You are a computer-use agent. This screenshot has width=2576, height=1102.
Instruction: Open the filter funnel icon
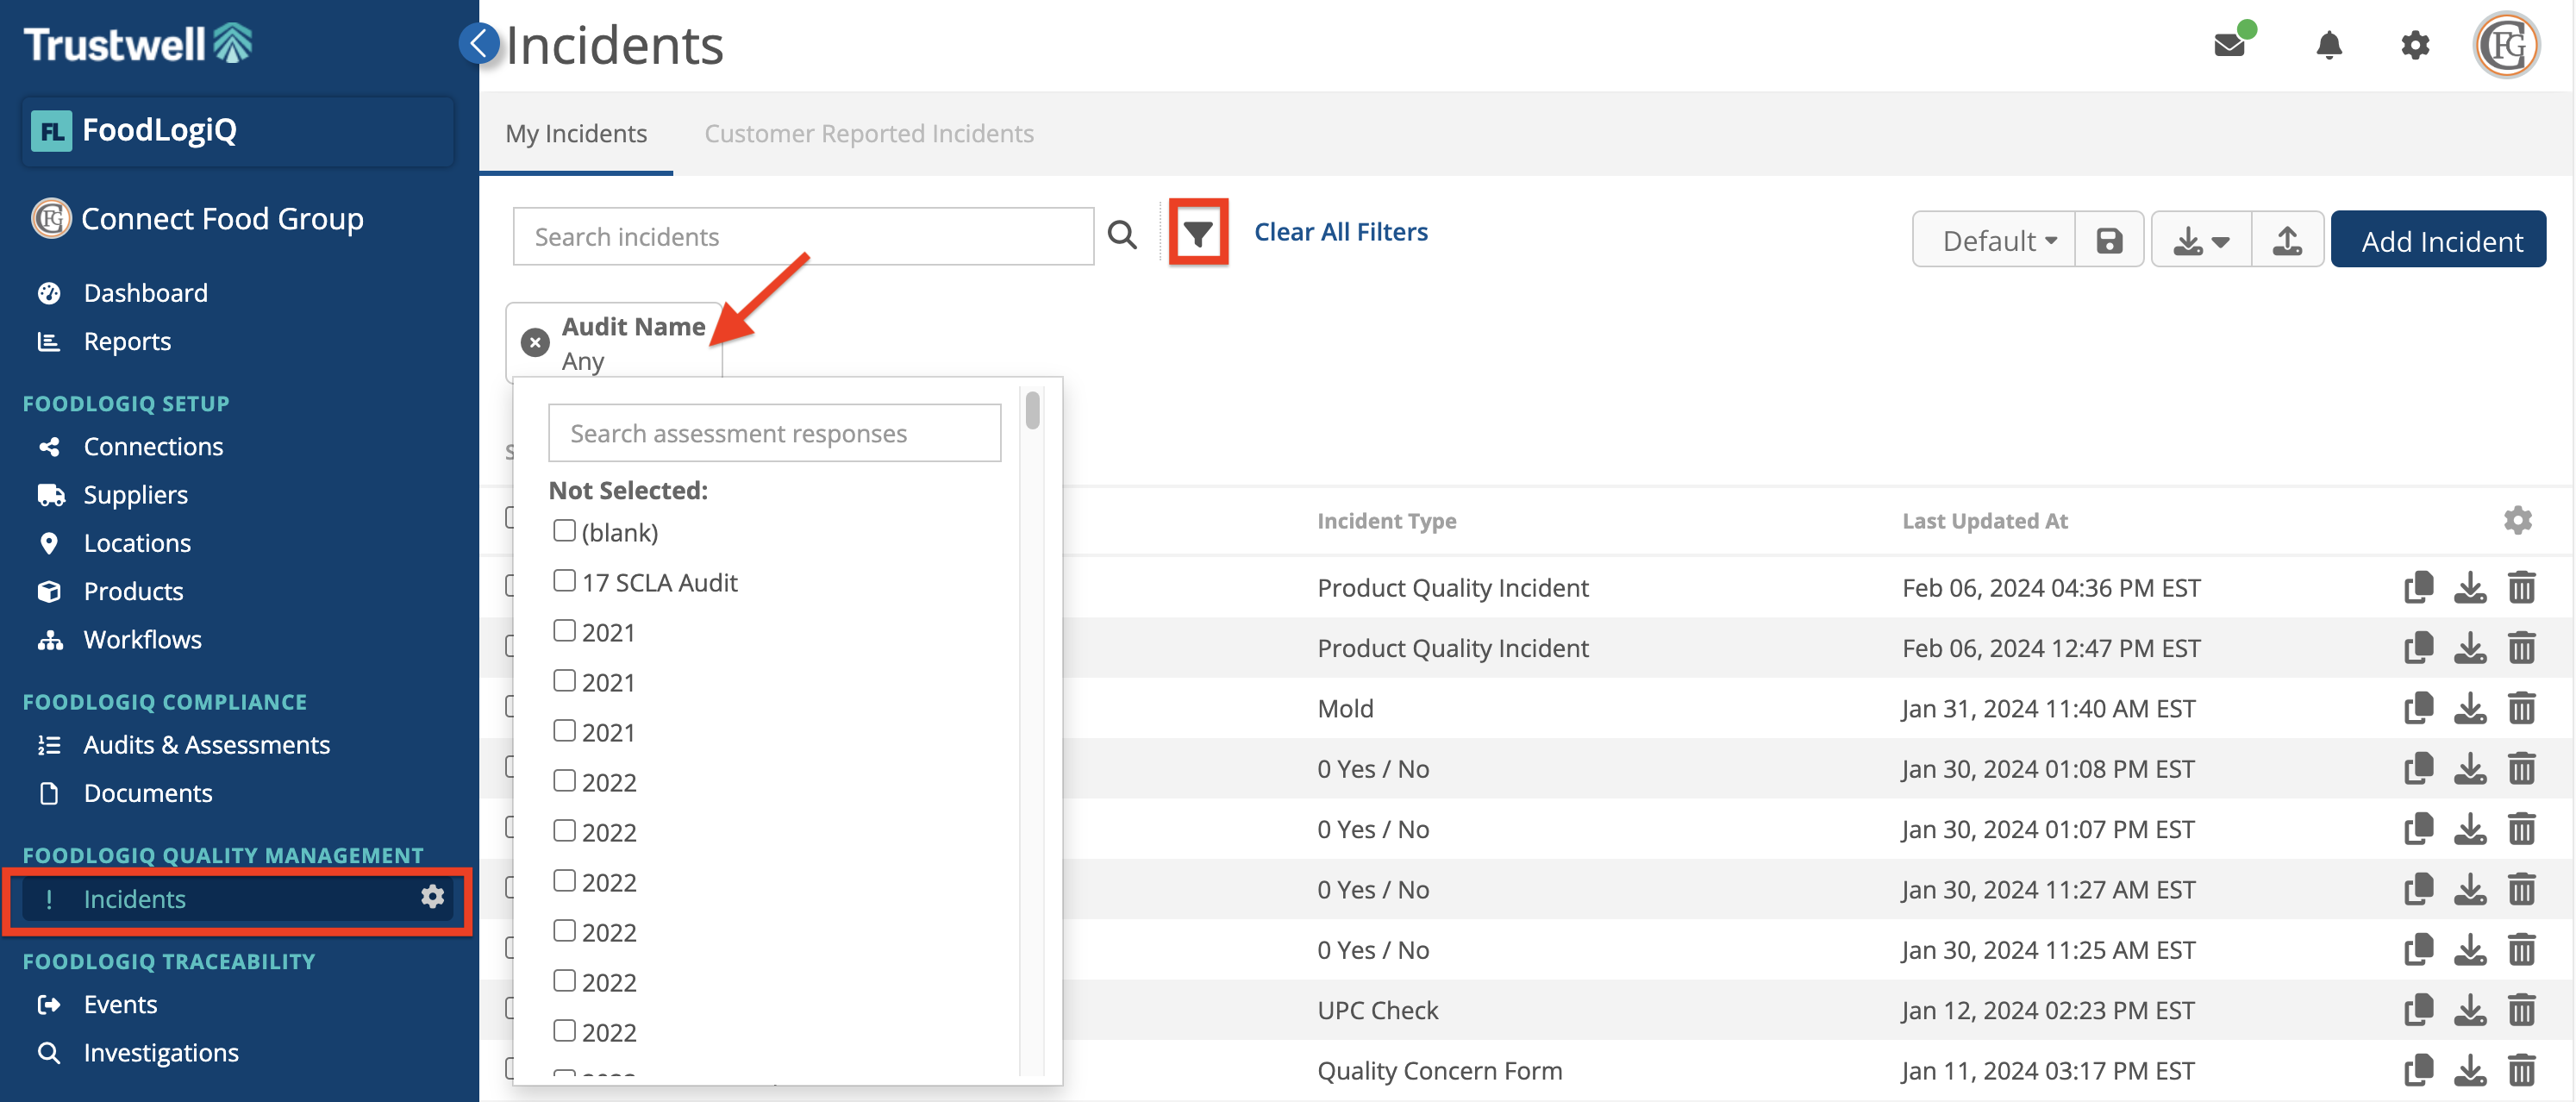click(1198, 233)
